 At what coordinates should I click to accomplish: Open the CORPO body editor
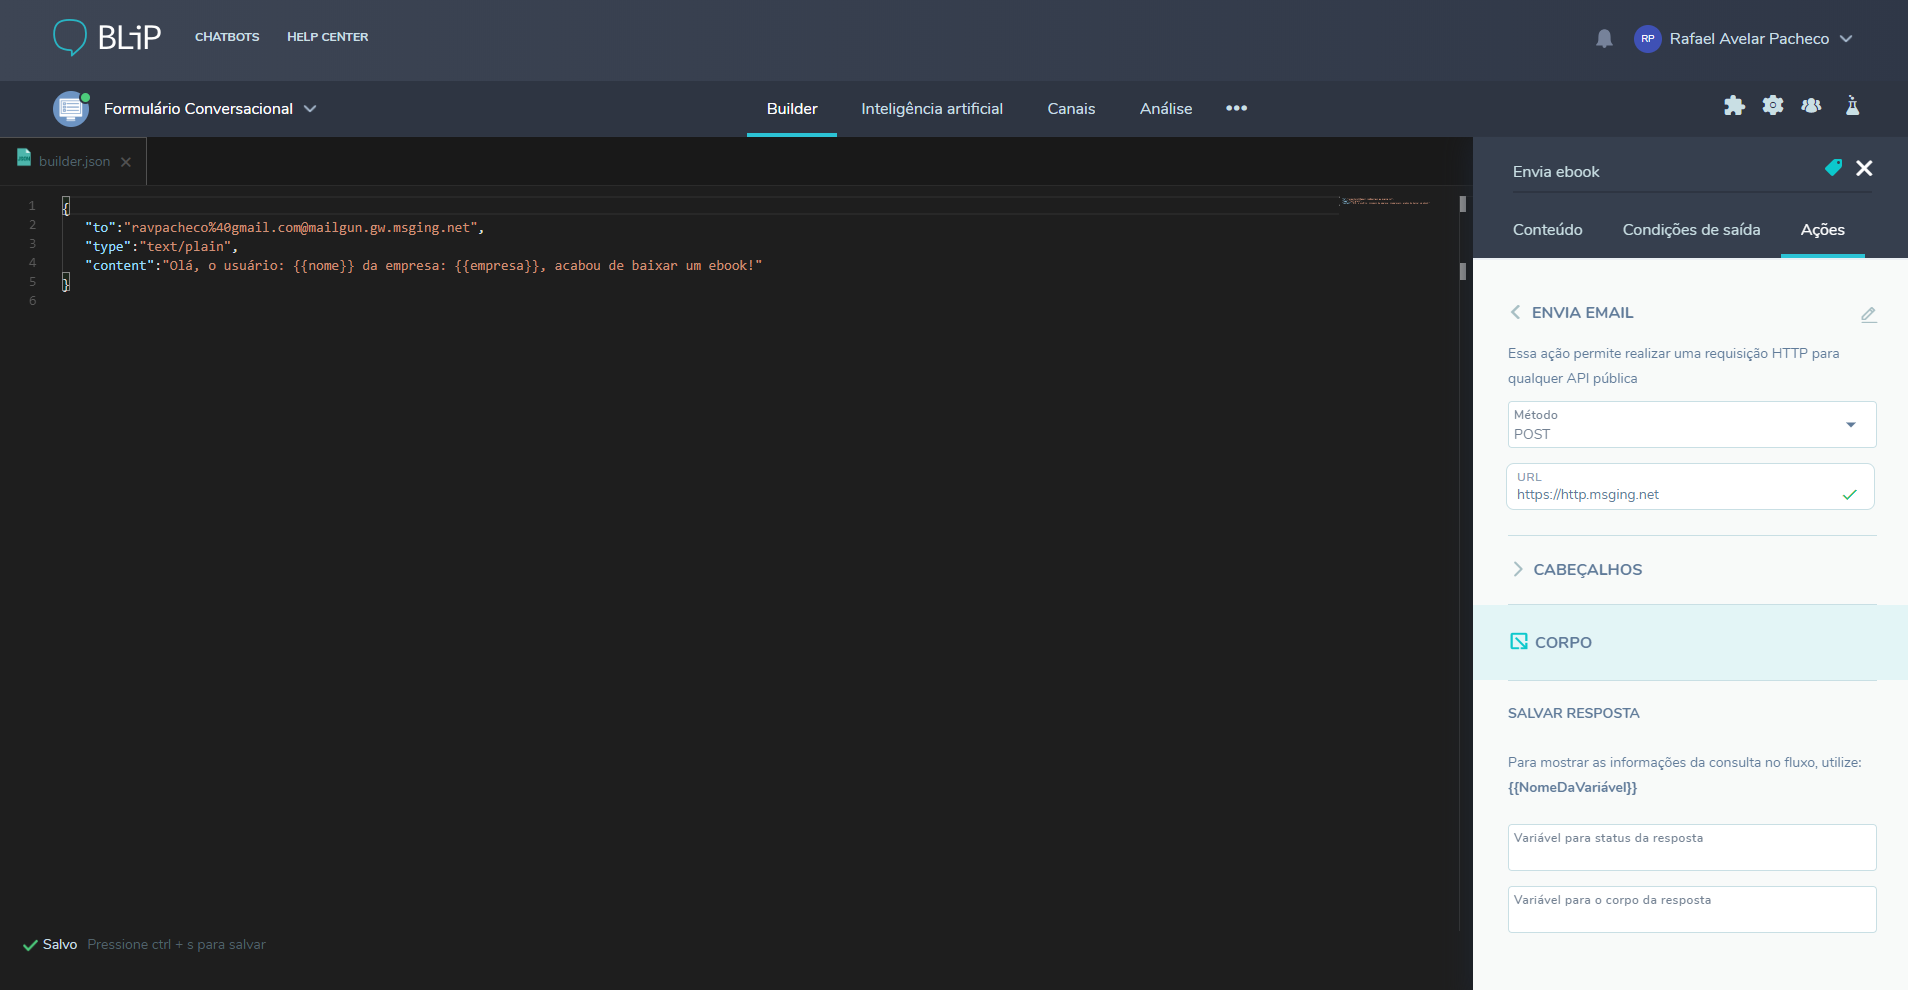(x=1690, y=642)
